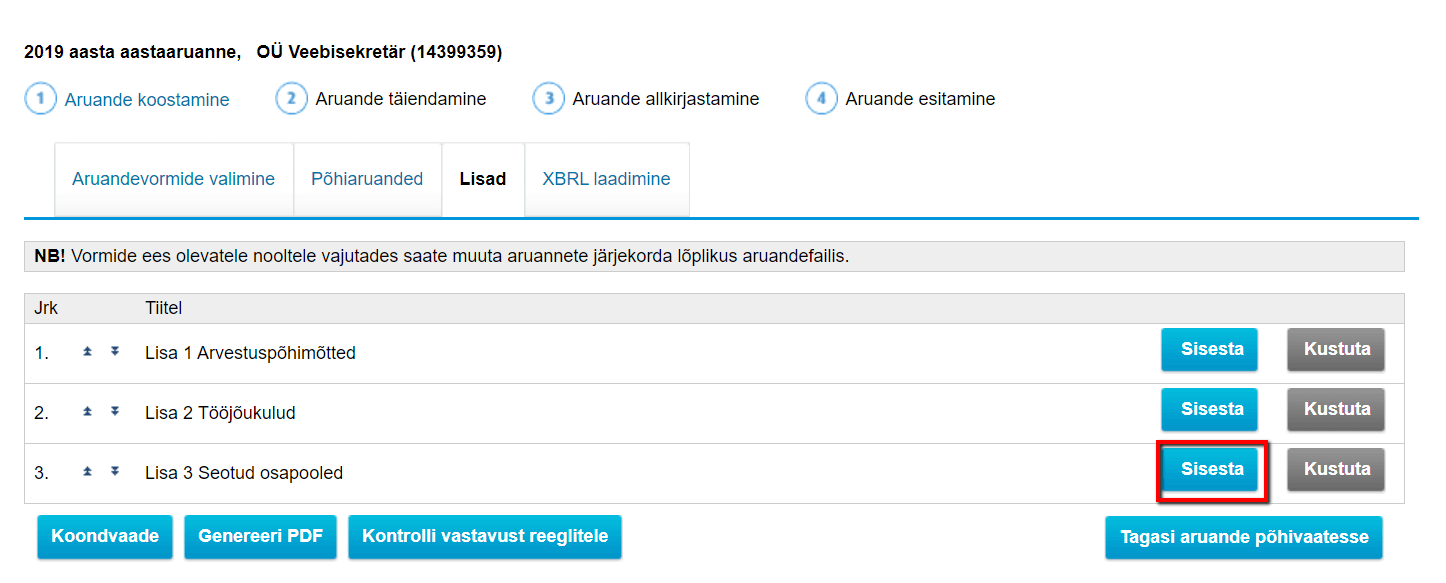Select the Lisad tab
This screenshot has width=1446, height=583.
click(x=483, y=180)
